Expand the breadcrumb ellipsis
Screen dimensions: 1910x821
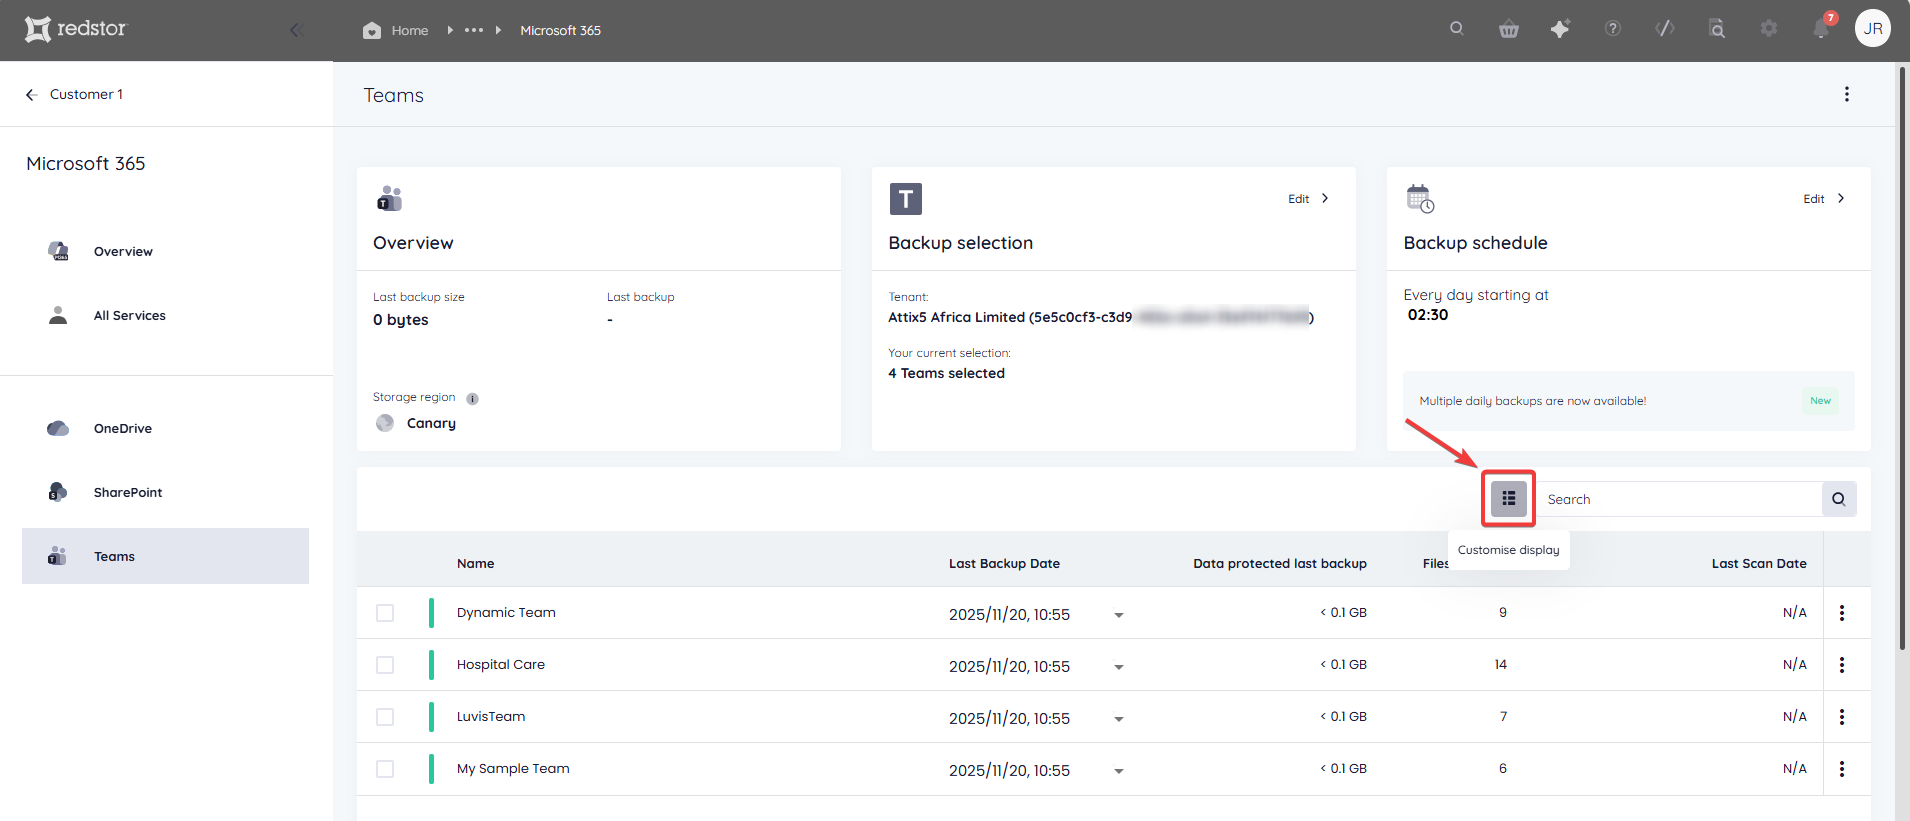pos(474,30)
